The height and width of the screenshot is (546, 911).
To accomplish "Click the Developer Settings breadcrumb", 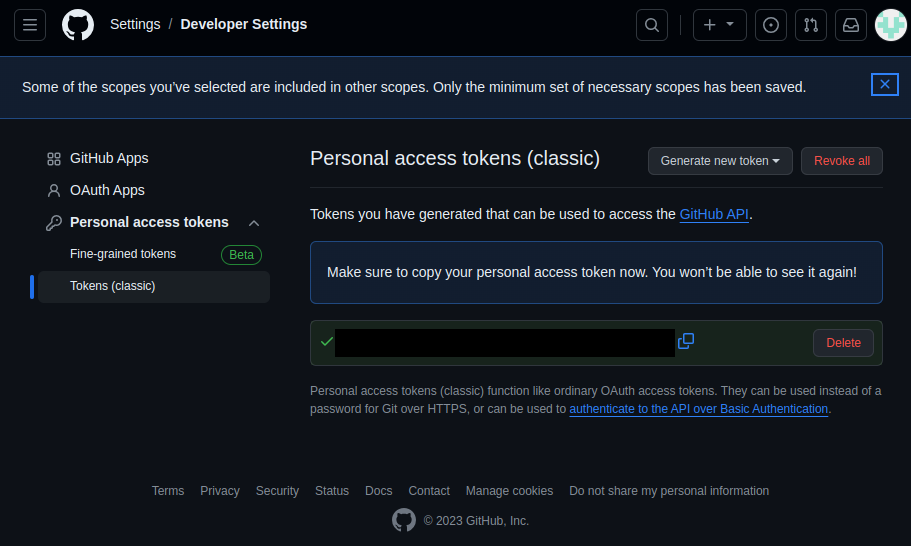I will (x=244, y=24).
